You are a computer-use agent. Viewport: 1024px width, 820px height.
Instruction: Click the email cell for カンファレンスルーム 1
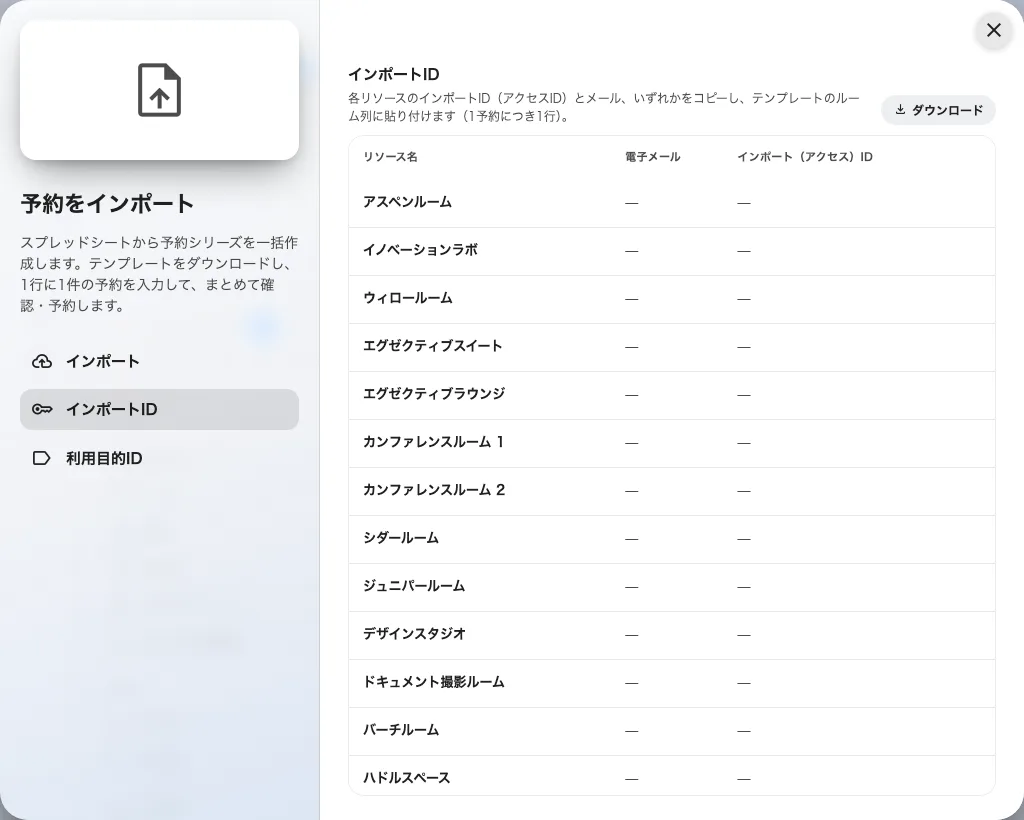point(631,443)
